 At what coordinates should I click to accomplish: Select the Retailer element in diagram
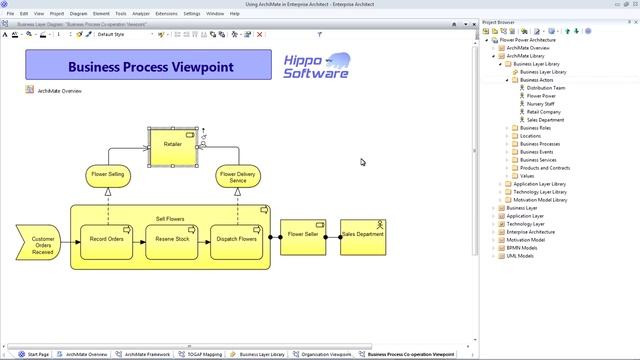coord(173,147)
